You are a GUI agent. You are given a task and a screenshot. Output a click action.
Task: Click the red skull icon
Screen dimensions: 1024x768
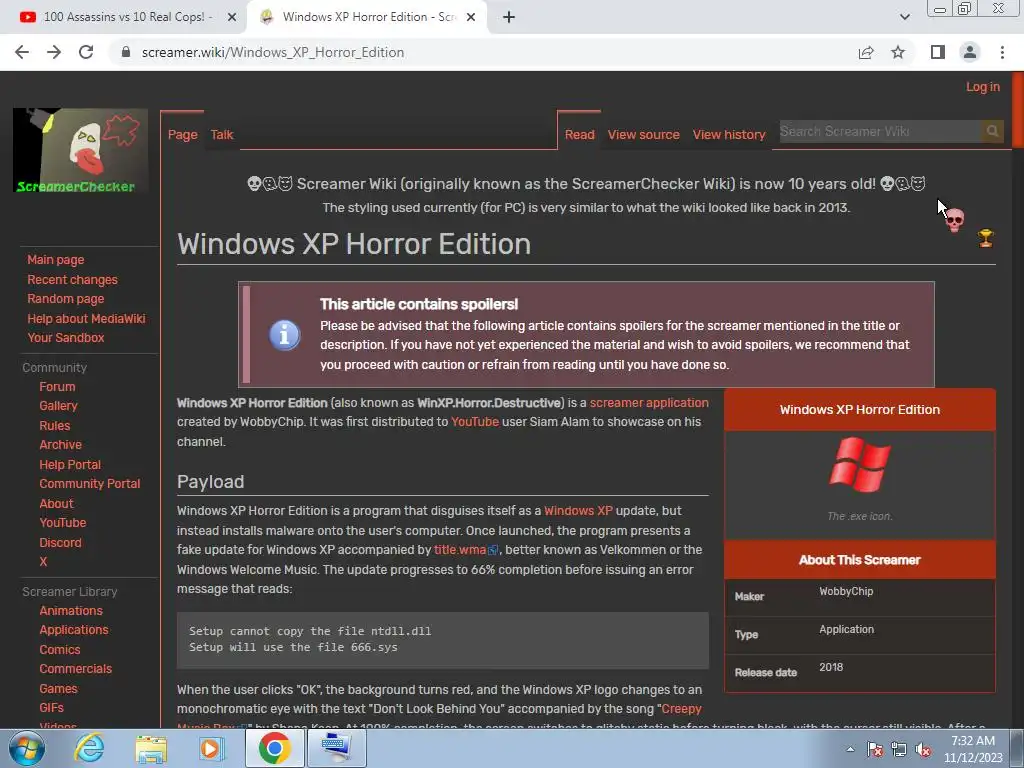955,221
